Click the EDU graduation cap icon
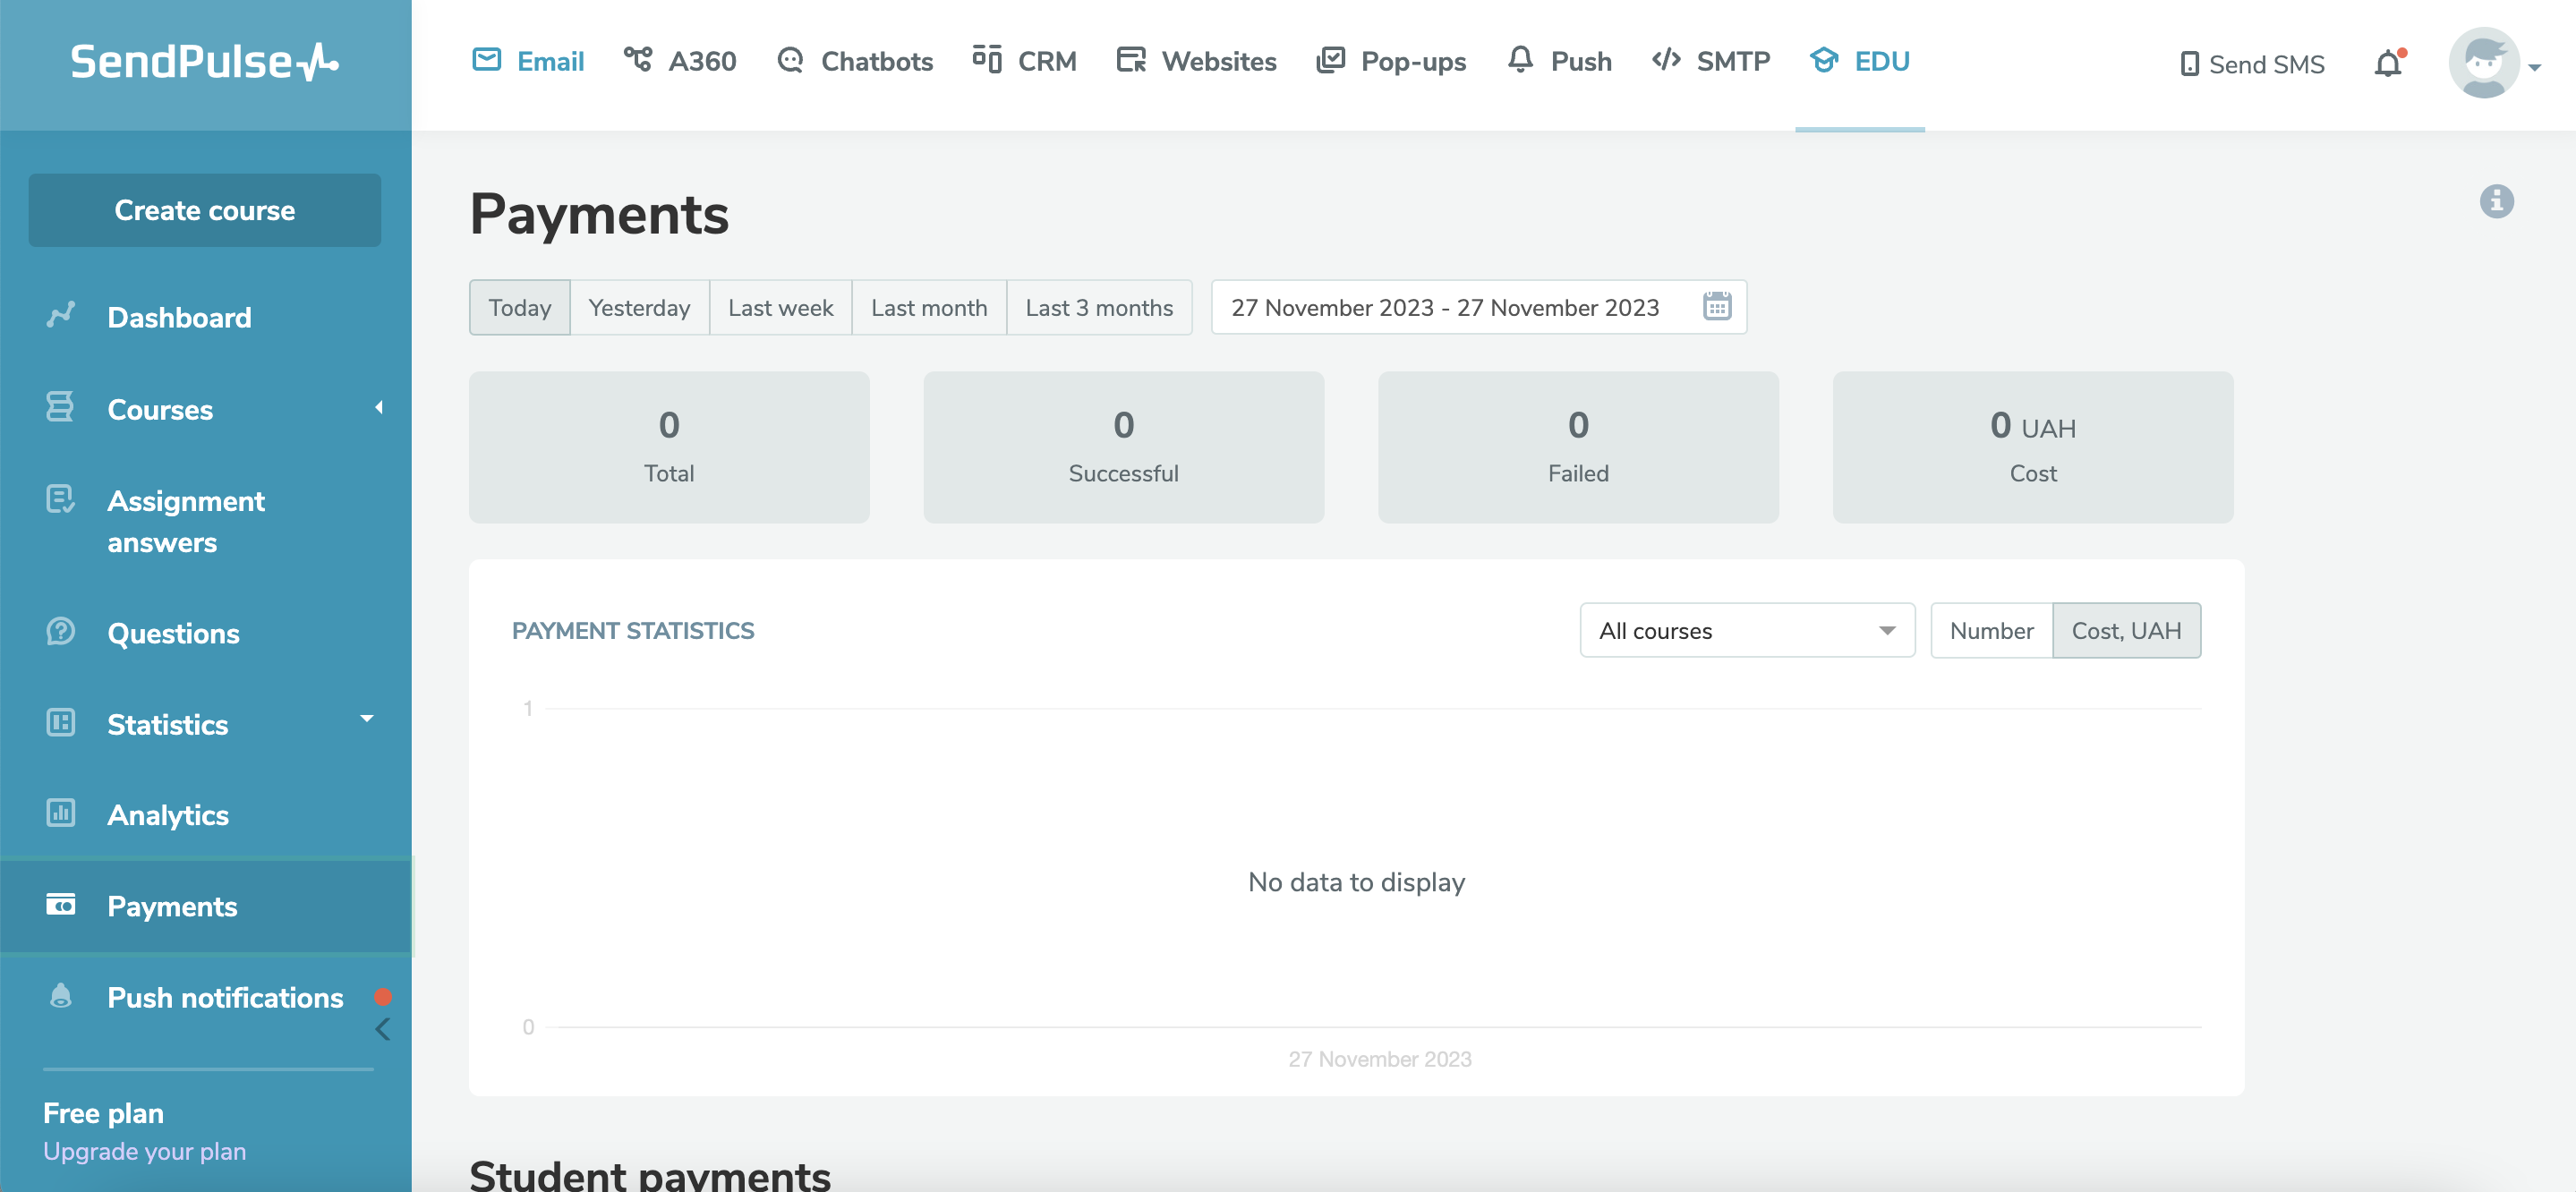This screenshot has height=1192, width=2576. pyautogui.click(x=1824, y=60)
